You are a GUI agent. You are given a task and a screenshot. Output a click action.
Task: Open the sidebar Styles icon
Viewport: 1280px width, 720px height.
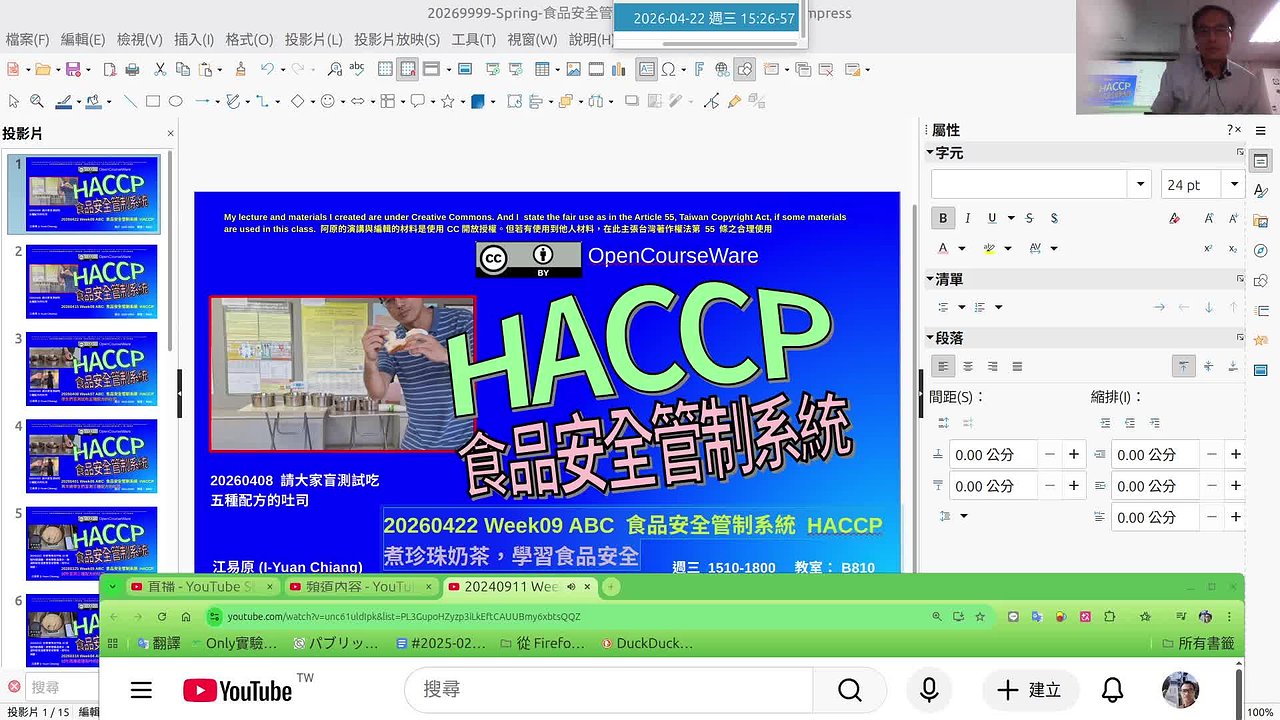pos(1261,190)
